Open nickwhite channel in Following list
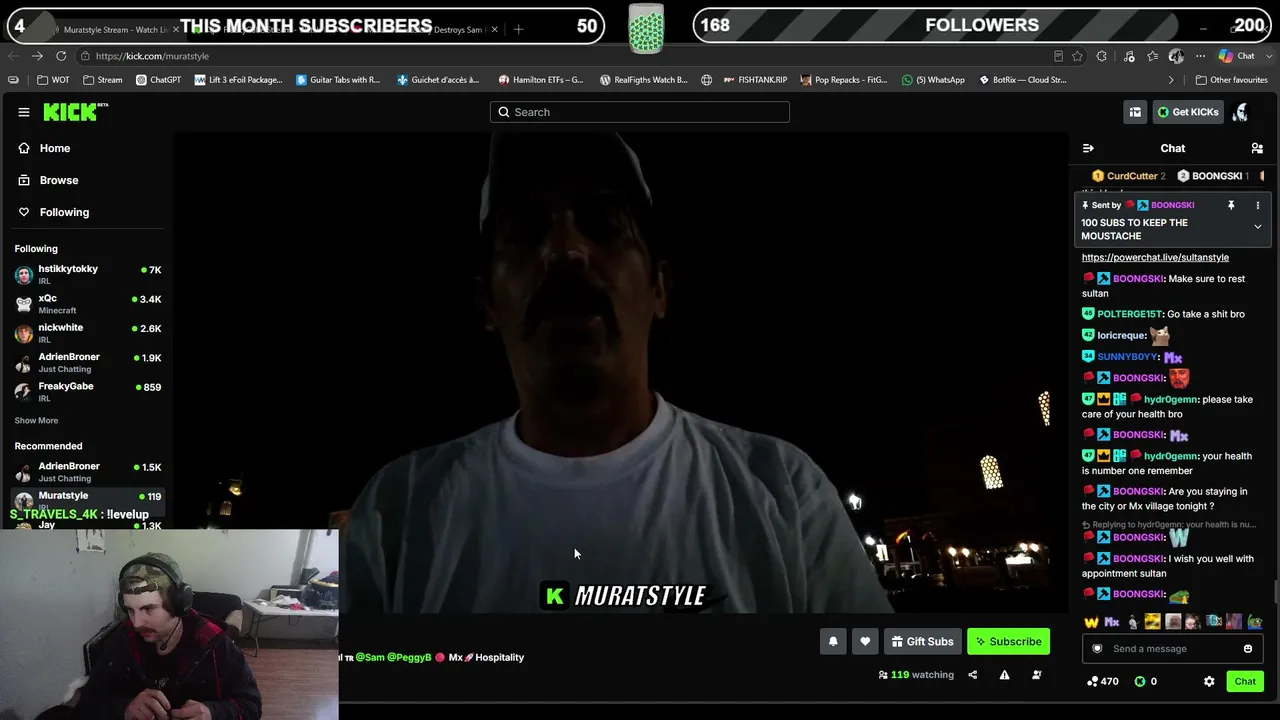This screenshot has width=1280, height=720. (87, 333)
